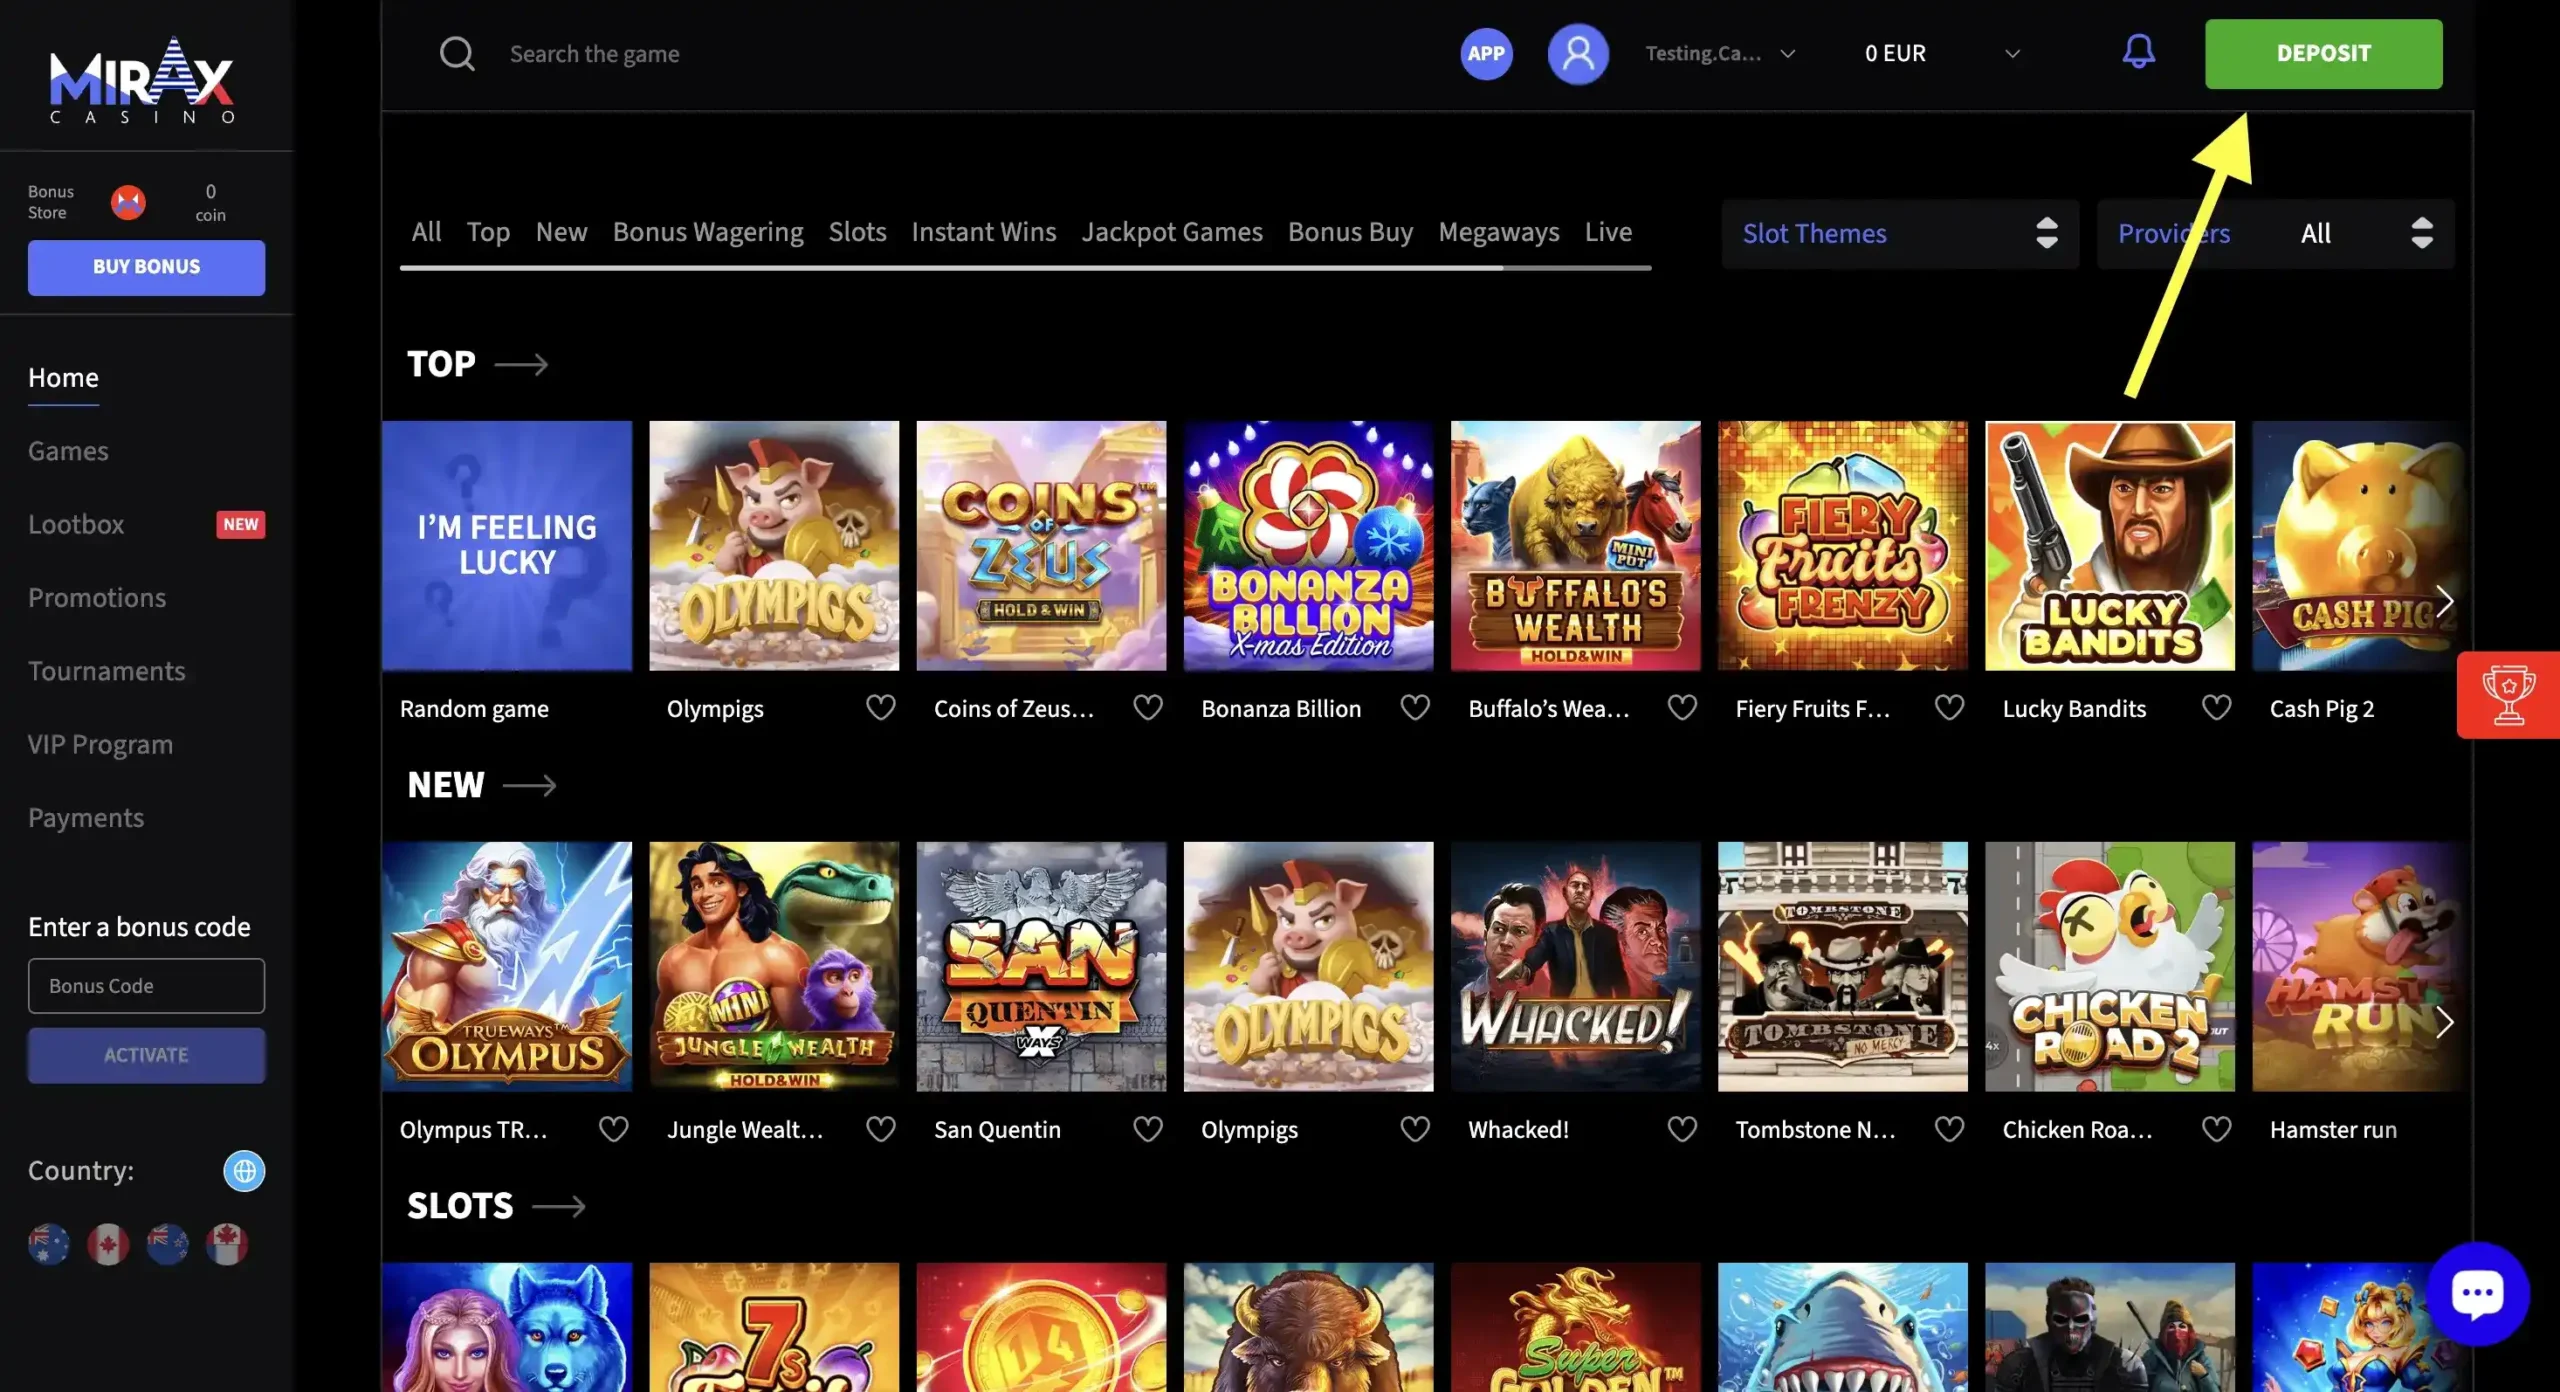Open Promotions in the sidebar
The width and height of the screenshot is (2560, 1392).
(97, 598)
